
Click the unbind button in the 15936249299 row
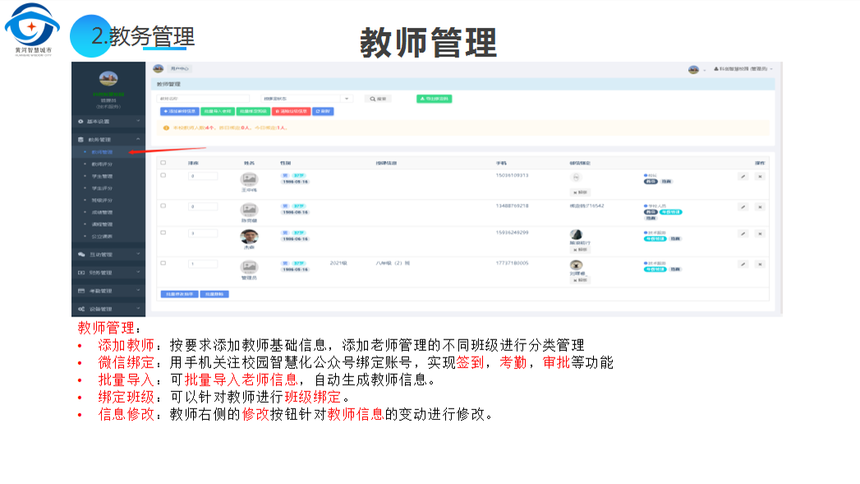click(x=580, y=250)
